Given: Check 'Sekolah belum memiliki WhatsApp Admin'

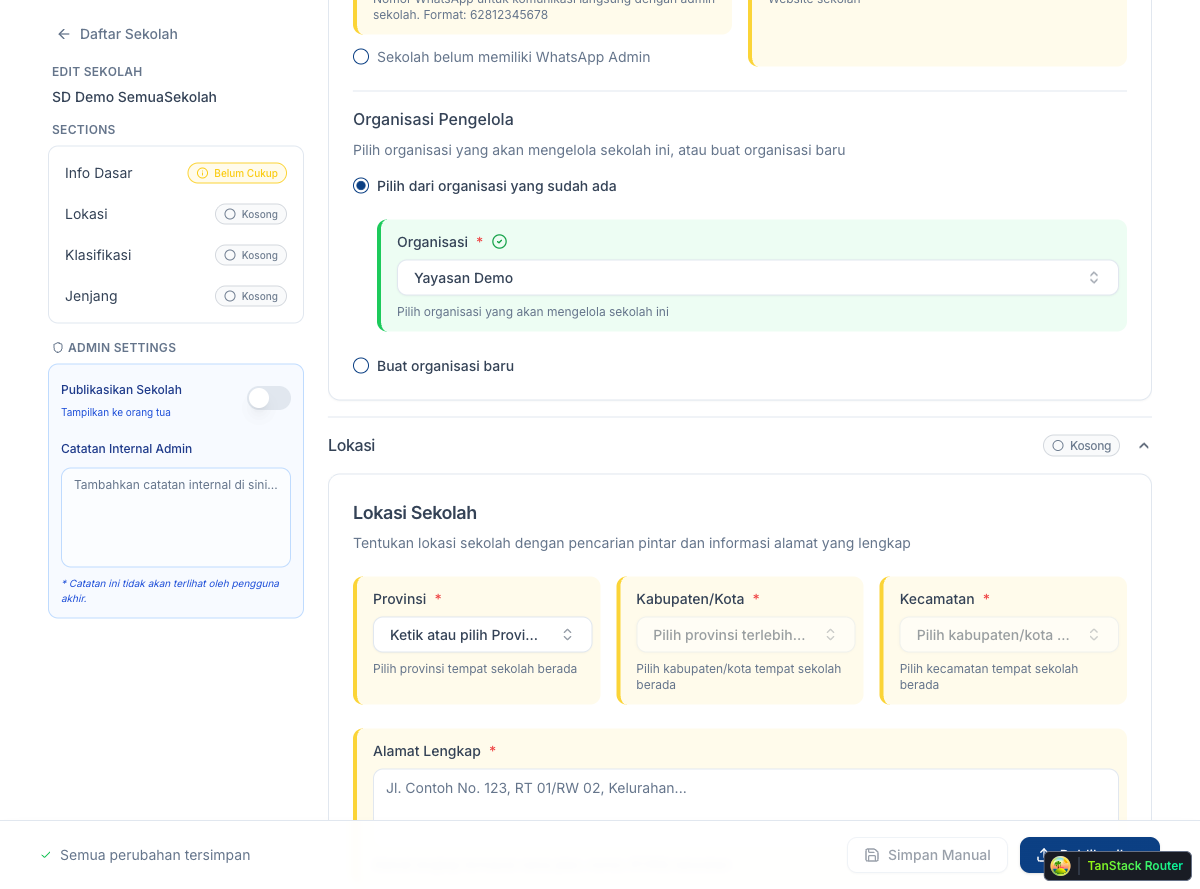Looking at the screenshot, I should [x=361, y=57].
